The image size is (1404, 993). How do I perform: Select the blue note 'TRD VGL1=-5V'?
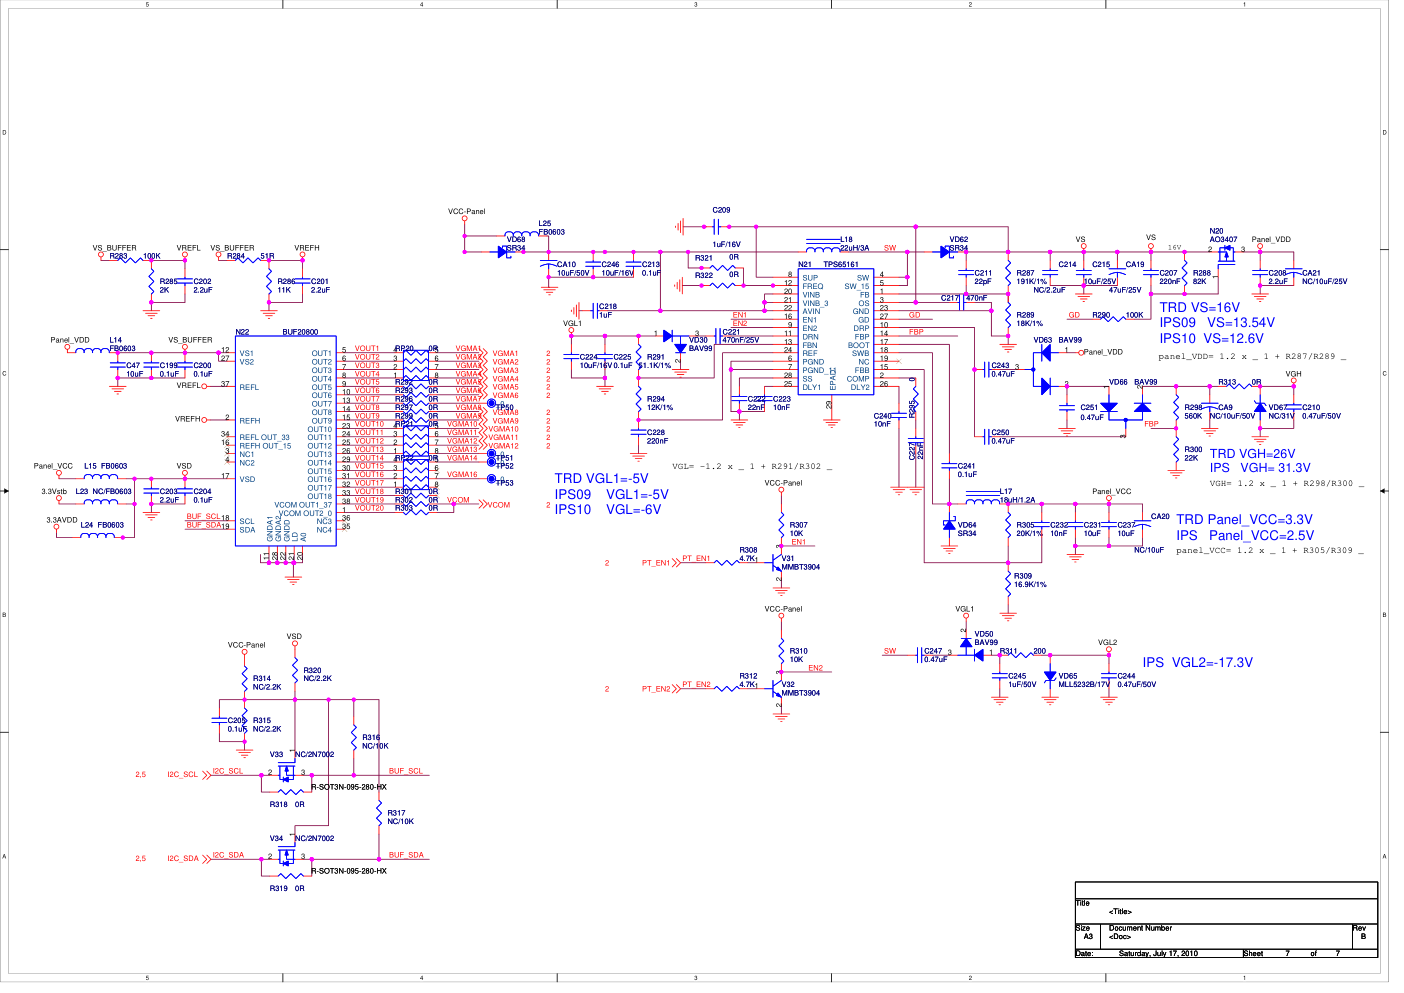click(x=601, y=479)
